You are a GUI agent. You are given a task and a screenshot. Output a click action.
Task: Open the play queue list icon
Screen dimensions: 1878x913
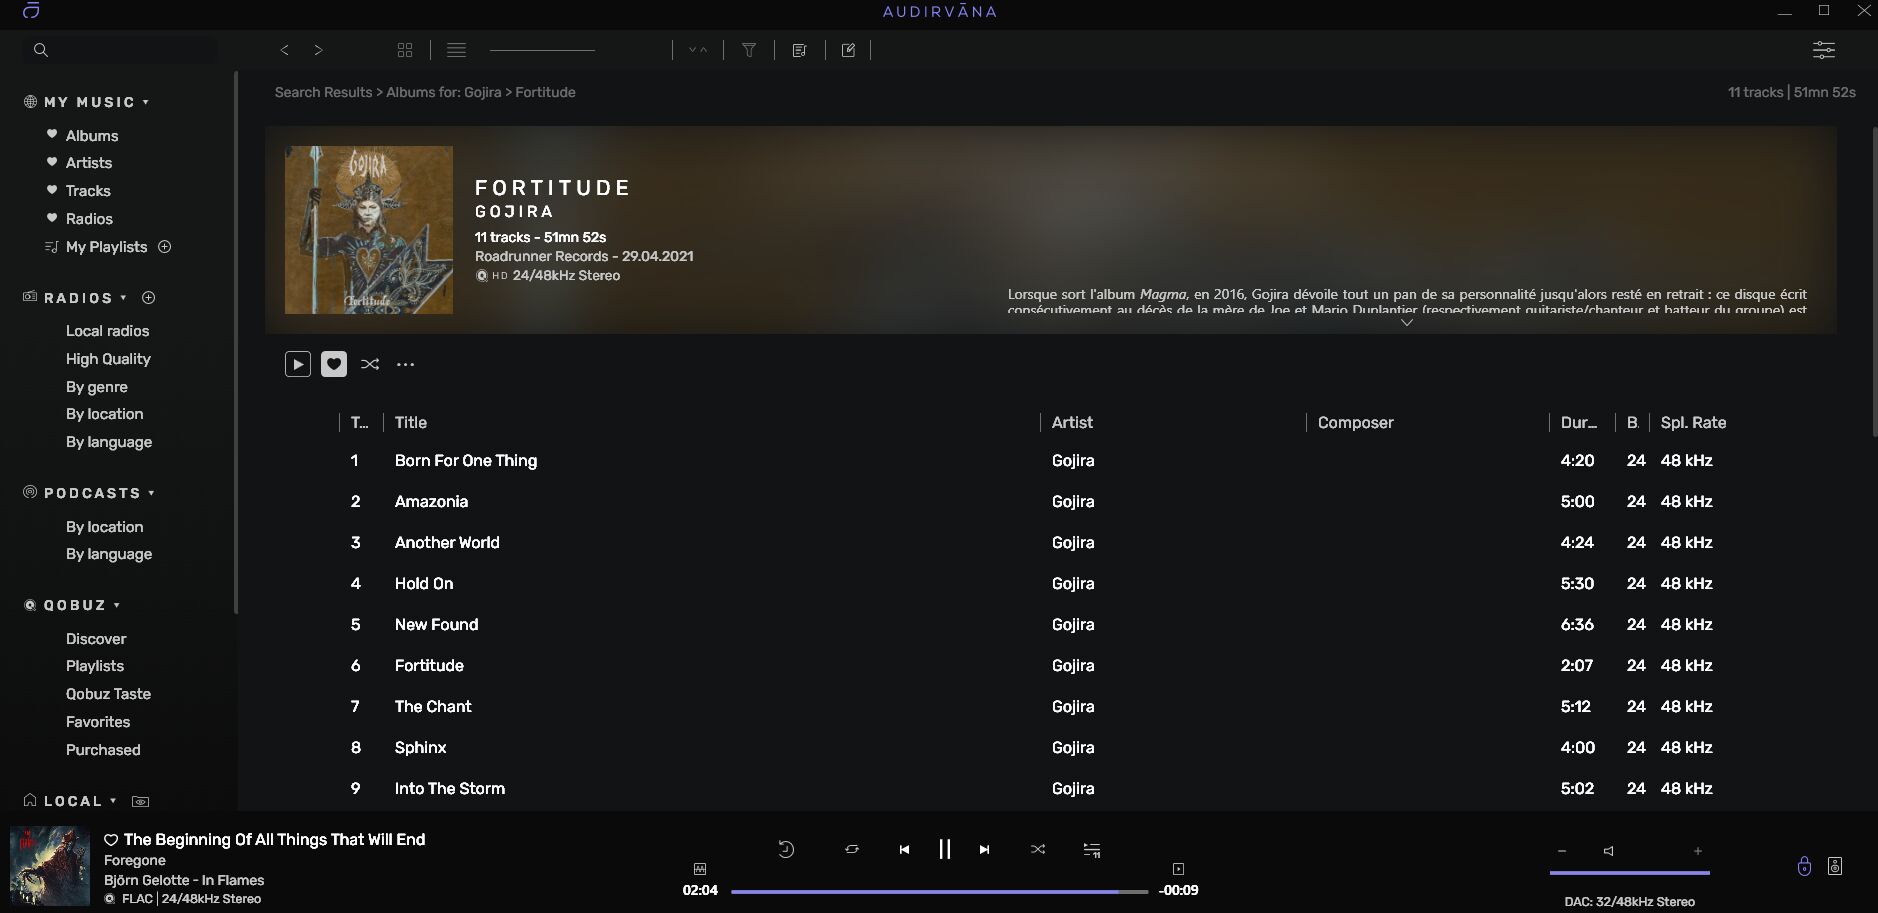[x=1092, y=849]
